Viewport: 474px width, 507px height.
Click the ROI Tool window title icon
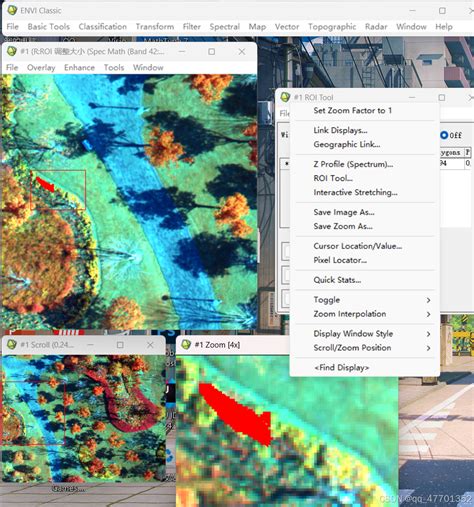[285, 97]
